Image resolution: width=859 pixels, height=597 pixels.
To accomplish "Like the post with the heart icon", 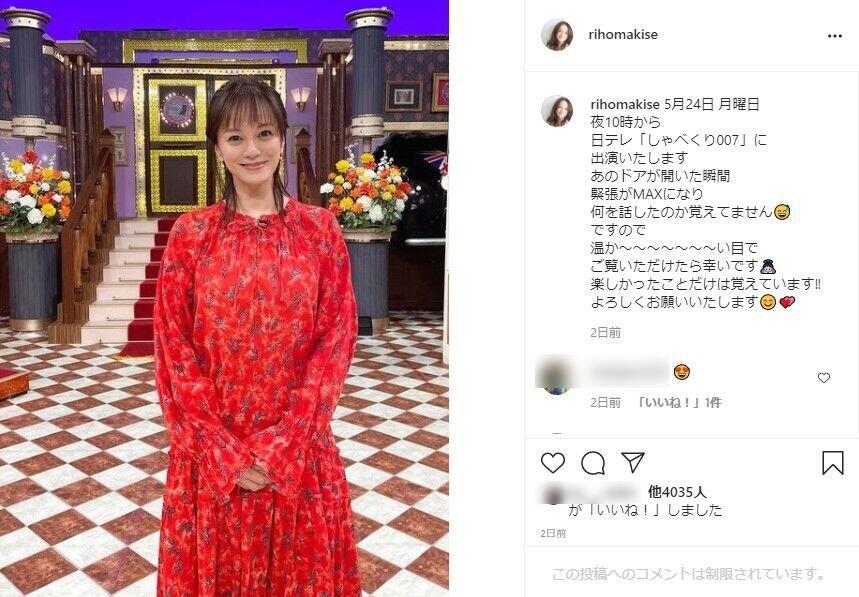I will pos(553,463).
